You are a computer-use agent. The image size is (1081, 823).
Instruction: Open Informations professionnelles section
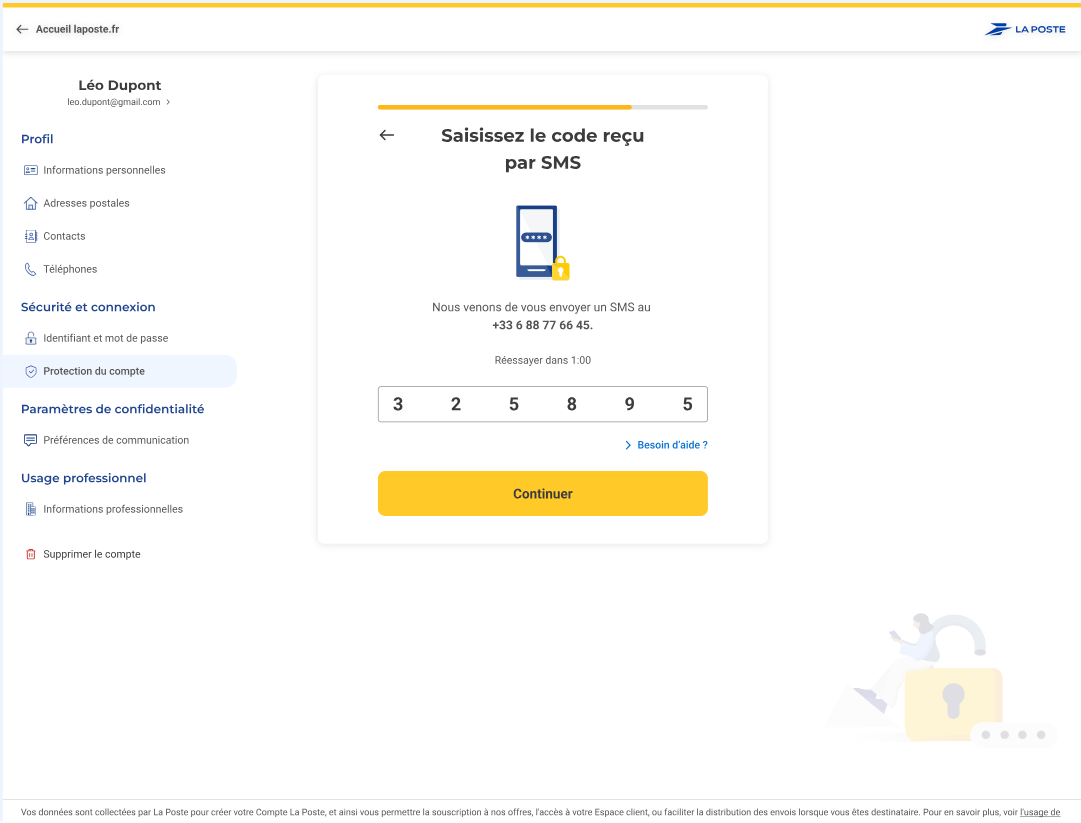113,509
